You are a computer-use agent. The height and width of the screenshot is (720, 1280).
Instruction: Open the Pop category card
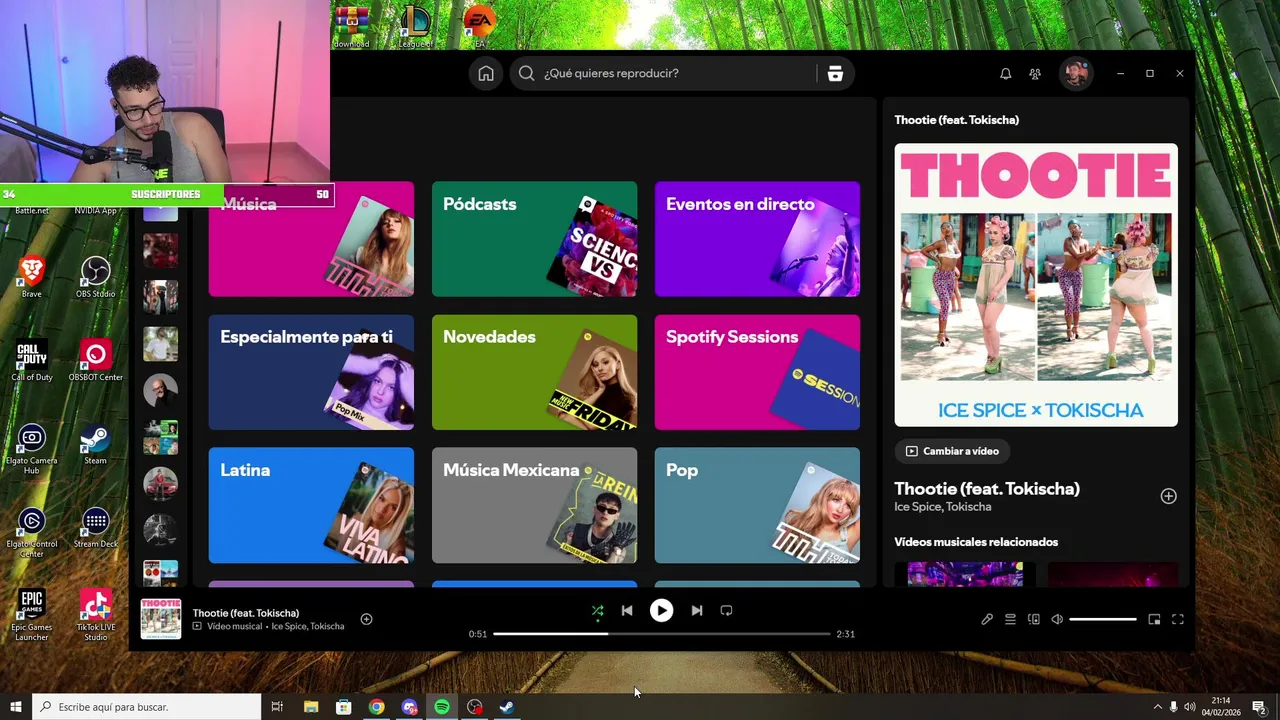click(x=757, y=505)
